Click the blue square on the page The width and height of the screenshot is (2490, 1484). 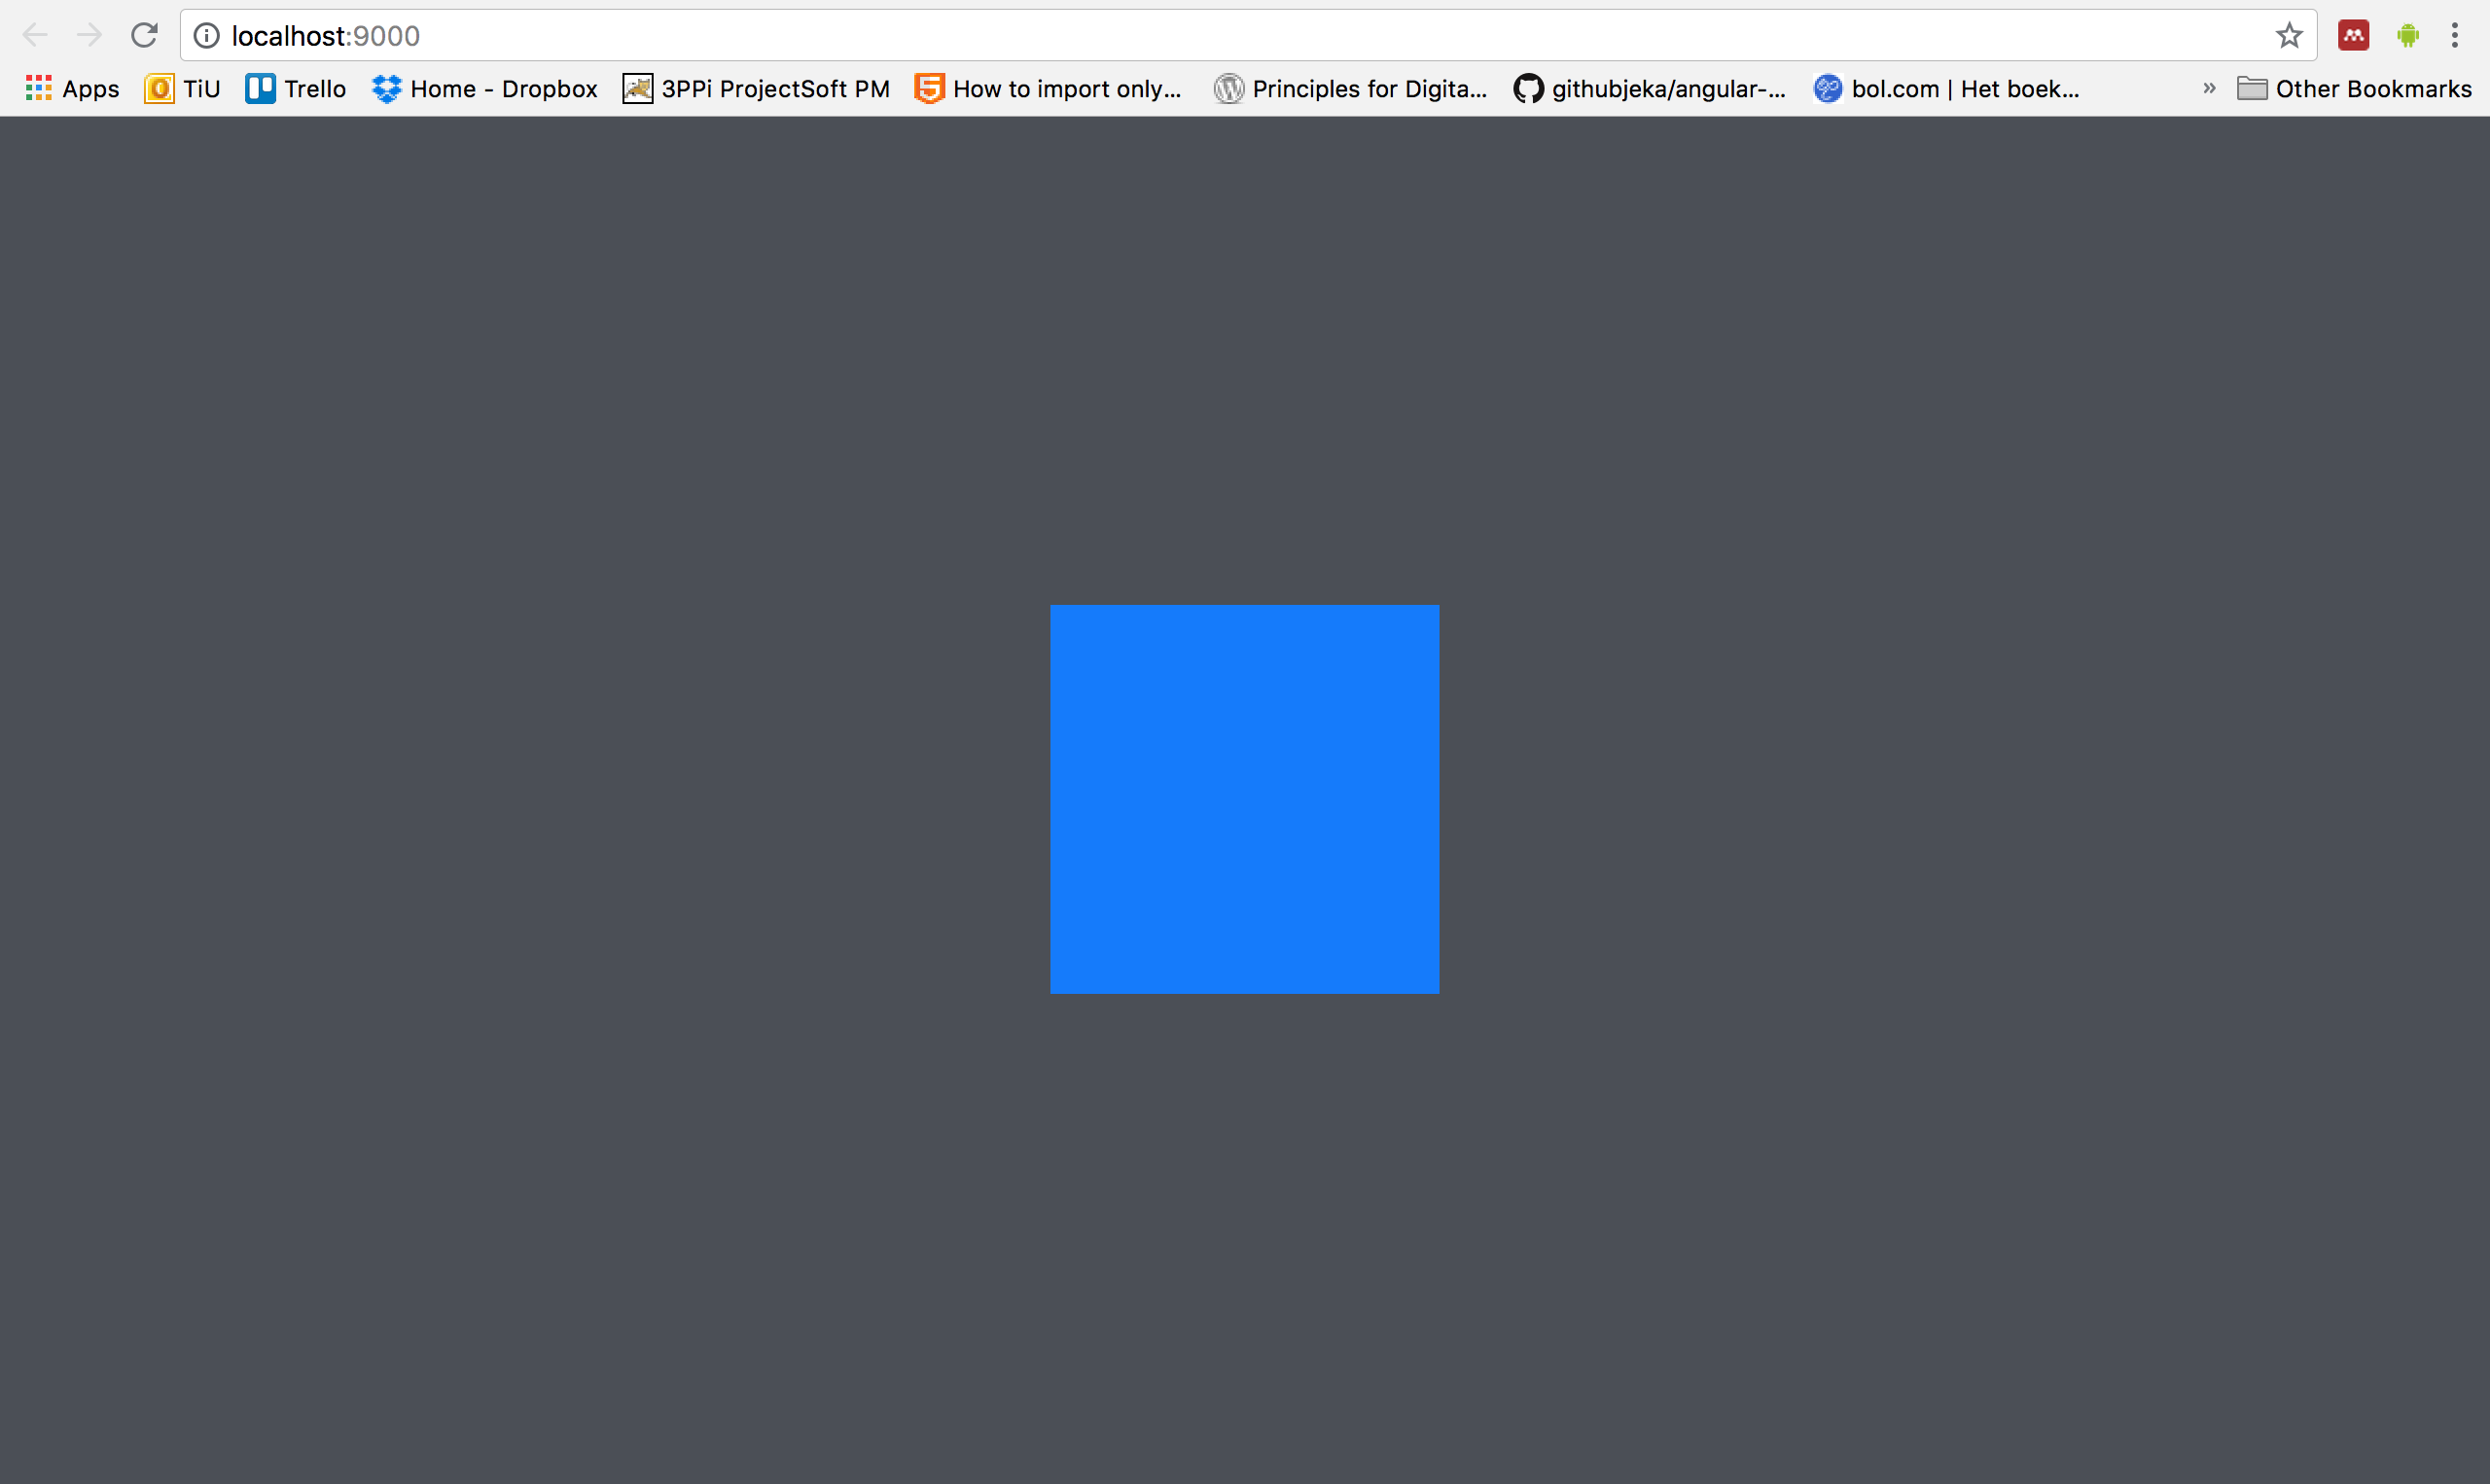click(1245, 799)
